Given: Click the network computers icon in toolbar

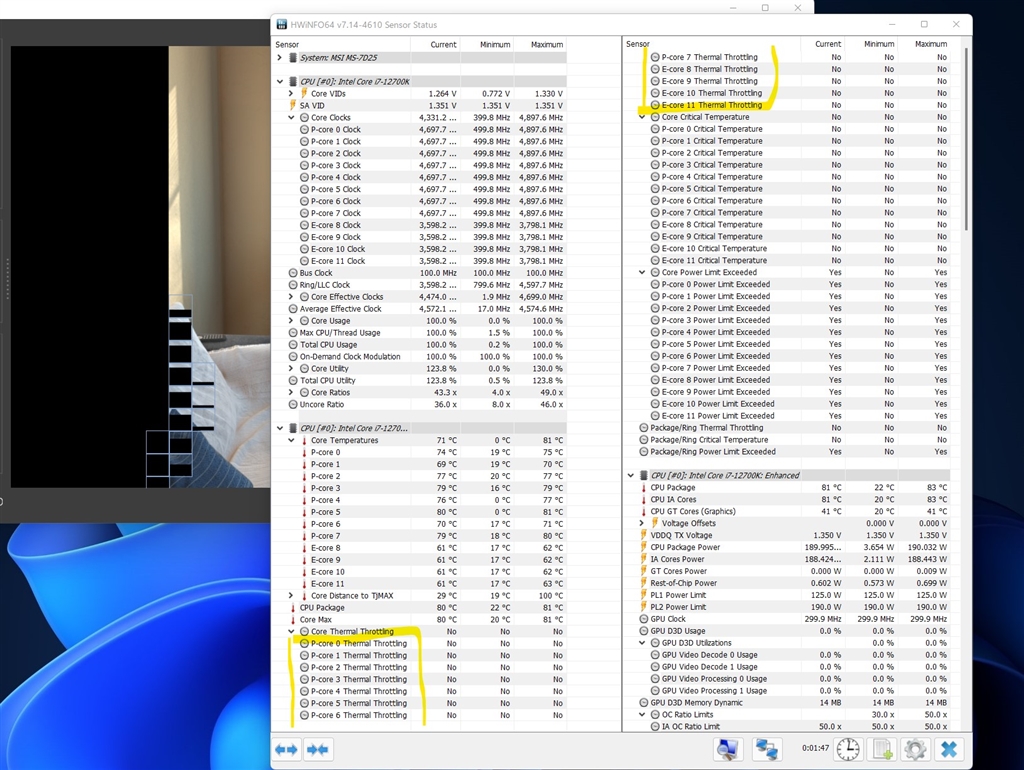Looking at the screenshot, I should click(766, 749).
